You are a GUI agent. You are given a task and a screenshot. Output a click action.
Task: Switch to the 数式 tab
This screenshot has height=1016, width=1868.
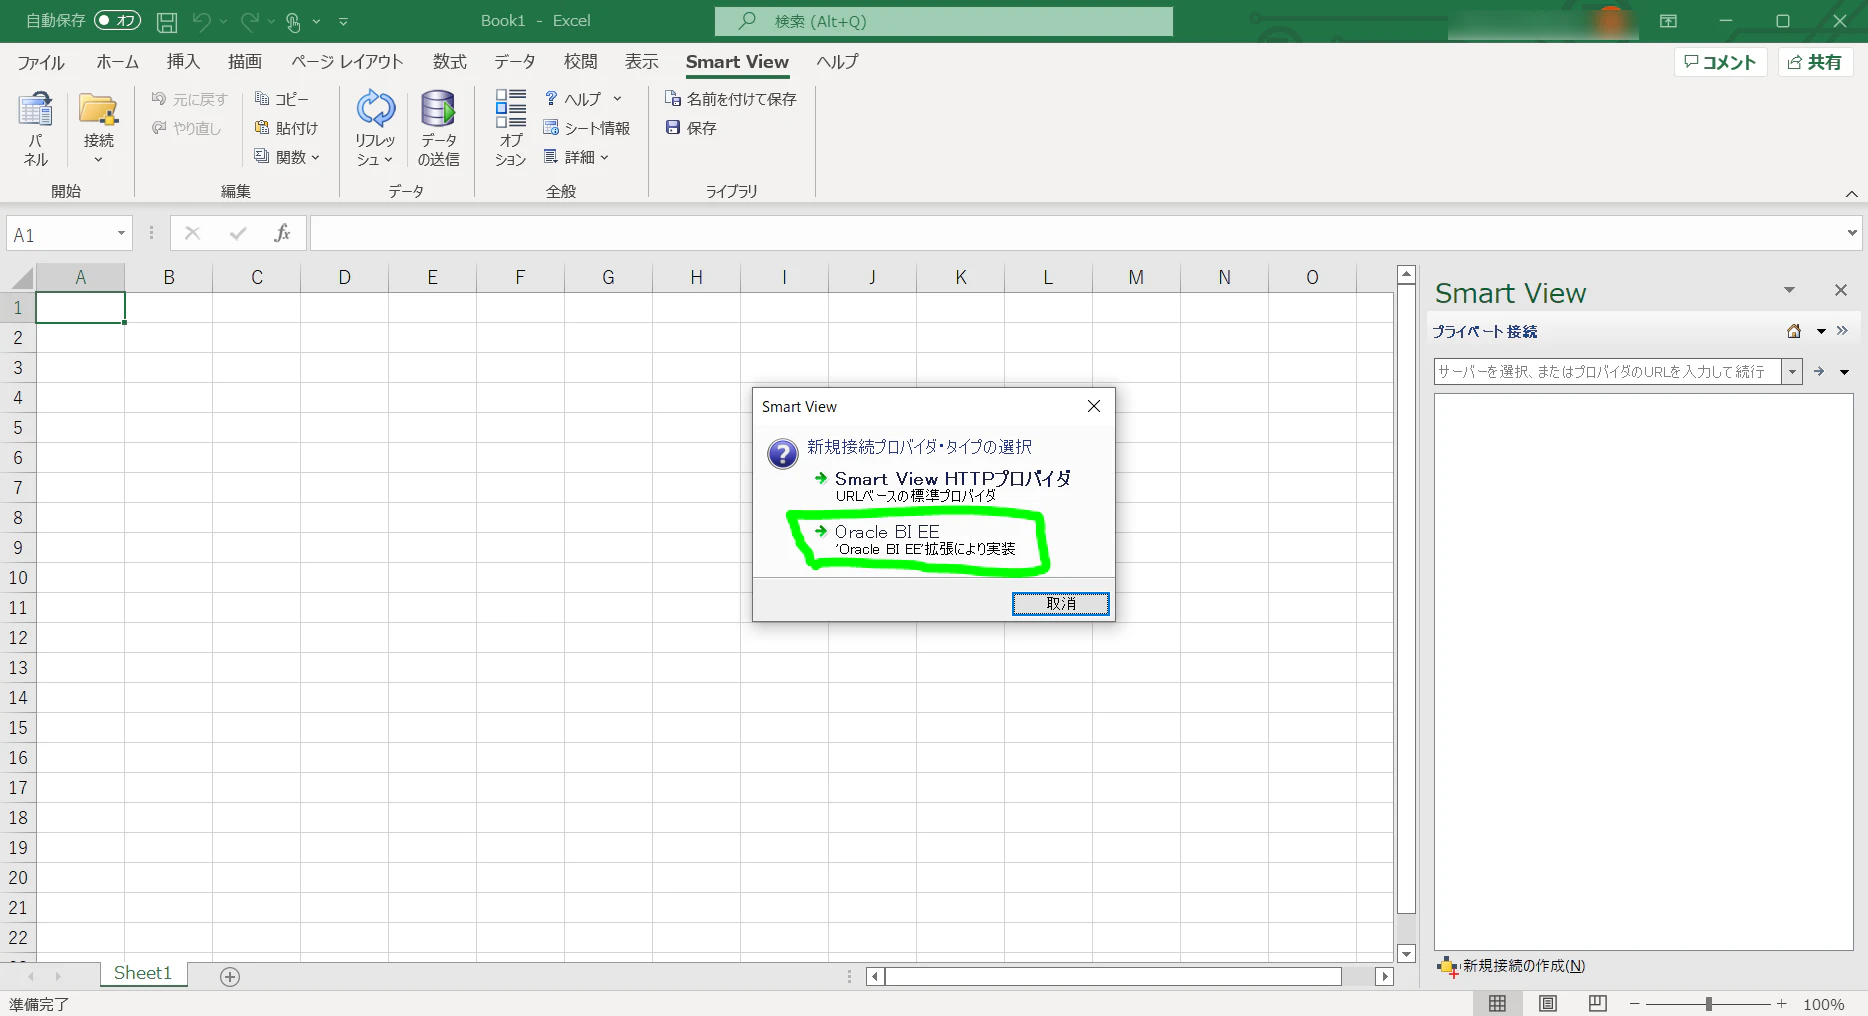point(450,62)
